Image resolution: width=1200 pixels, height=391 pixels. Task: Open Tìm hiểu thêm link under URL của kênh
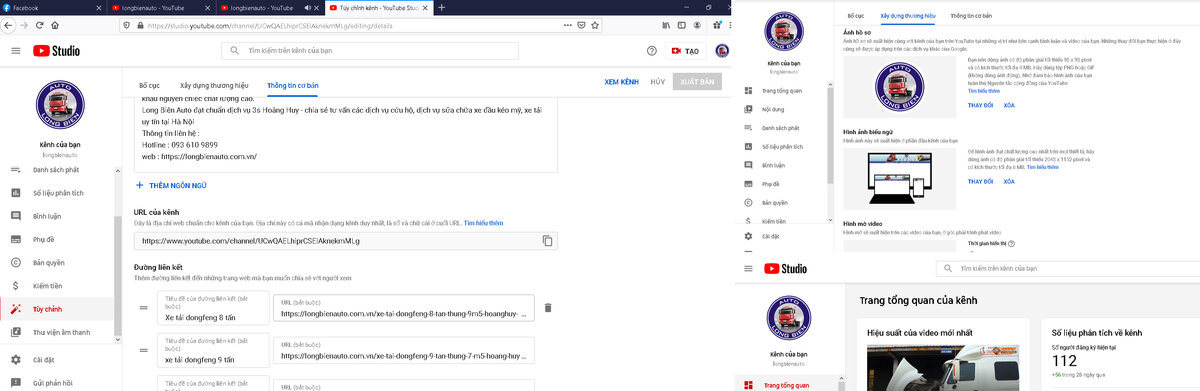point(483,224)
